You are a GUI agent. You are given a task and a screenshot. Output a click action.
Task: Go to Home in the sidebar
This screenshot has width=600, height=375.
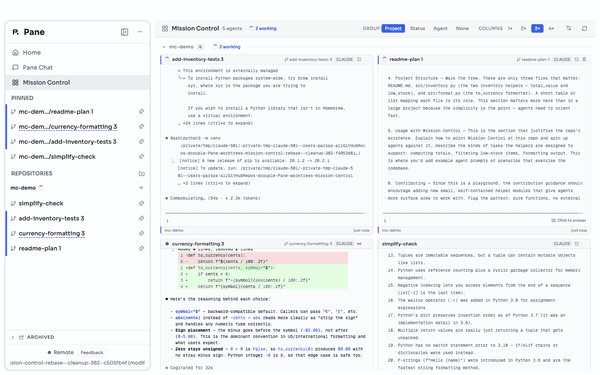[x=77, y=52]
